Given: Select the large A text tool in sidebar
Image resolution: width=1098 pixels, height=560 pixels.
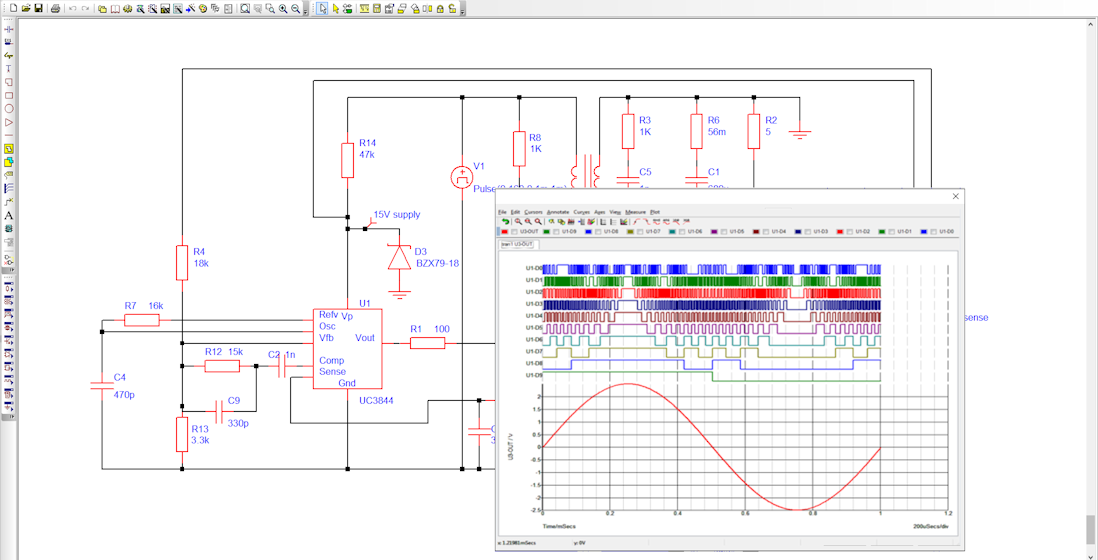Looking at the screenshot, I should pos(9,216).
